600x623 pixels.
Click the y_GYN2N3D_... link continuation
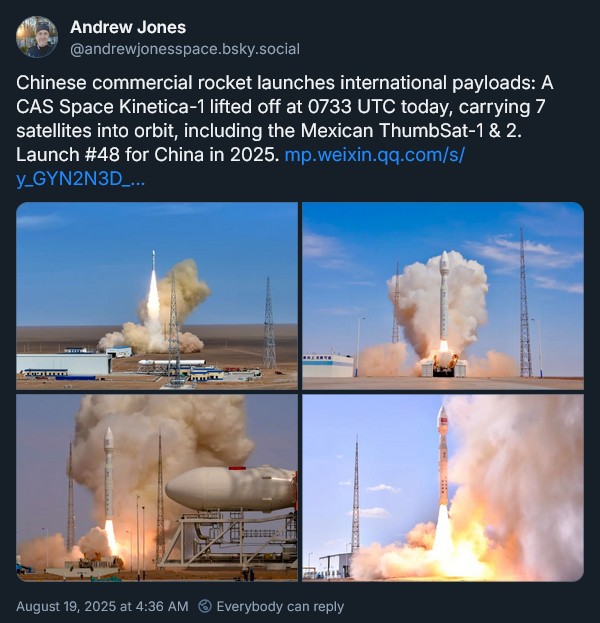click(x=80, y=179)
